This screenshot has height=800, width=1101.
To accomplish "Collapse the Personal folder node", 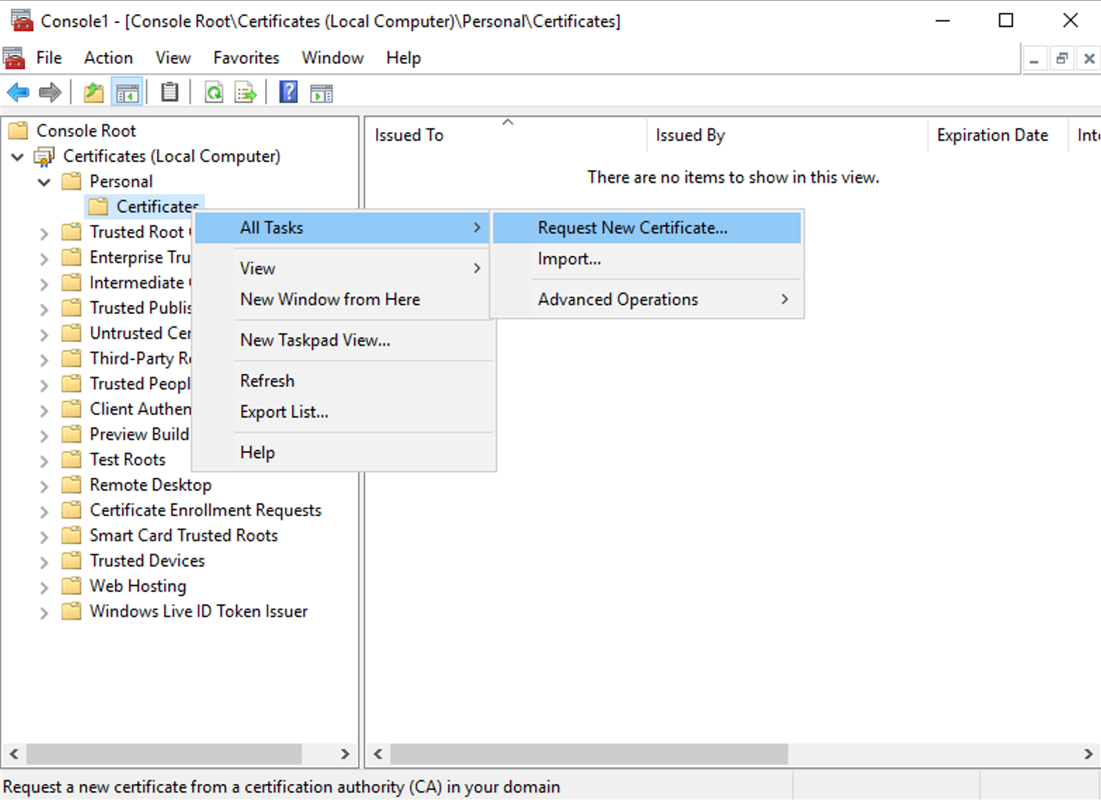I will [44, 182].
